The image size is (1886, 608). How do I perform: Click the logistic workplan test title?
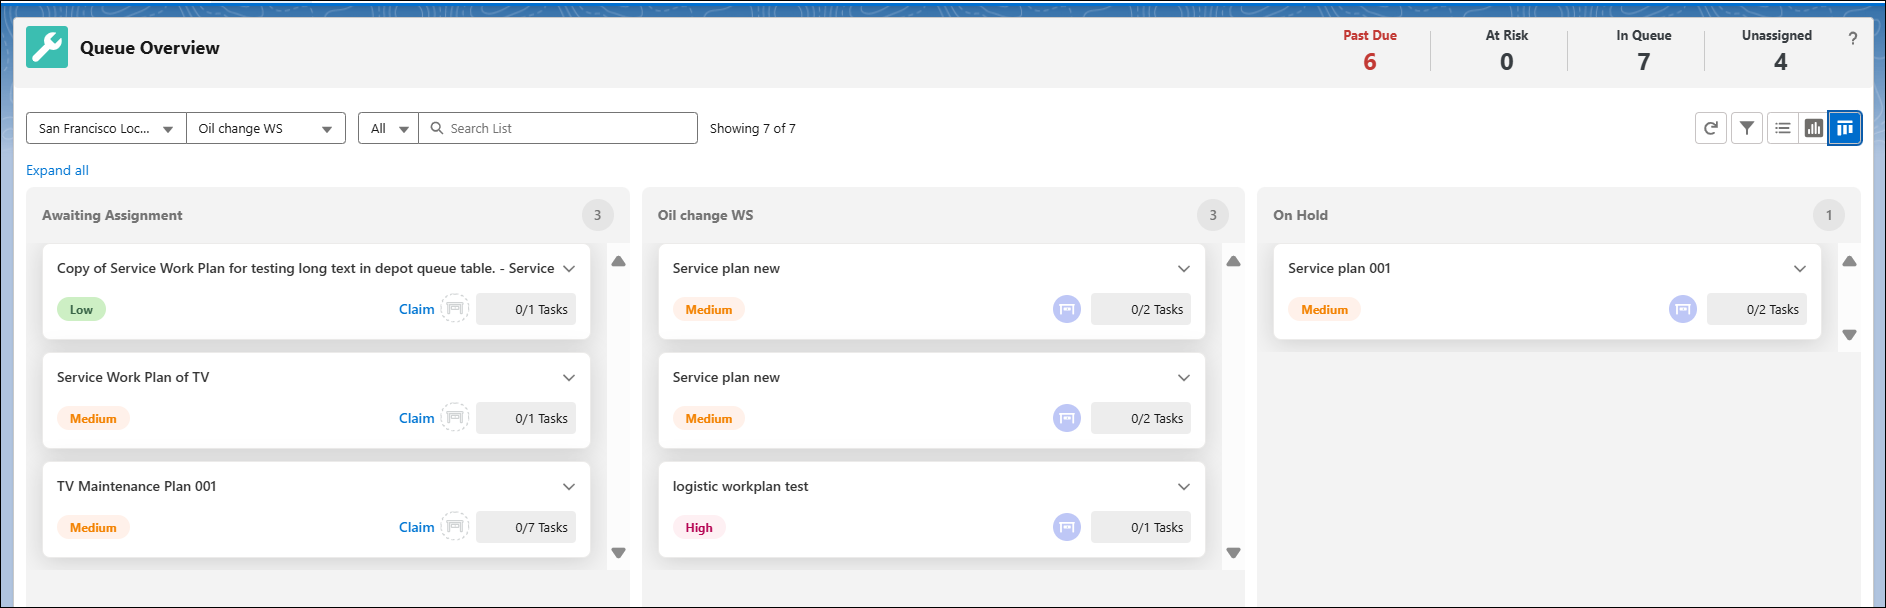[x=740, y=486]
